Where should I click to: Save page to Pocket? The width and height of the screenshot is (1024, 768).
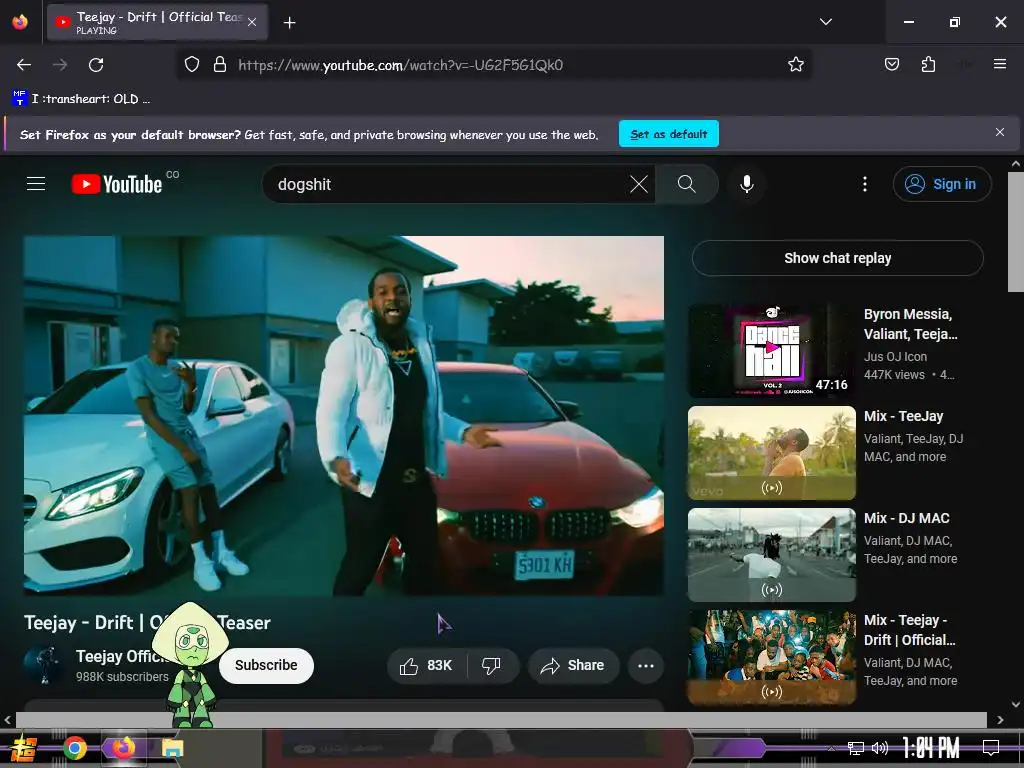coord(891,64)
